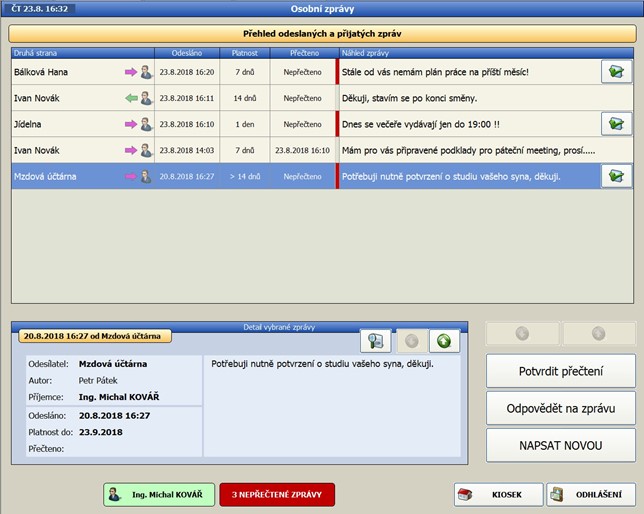Open the reply icon in Bálková Hana row

(x=616, y=71)
